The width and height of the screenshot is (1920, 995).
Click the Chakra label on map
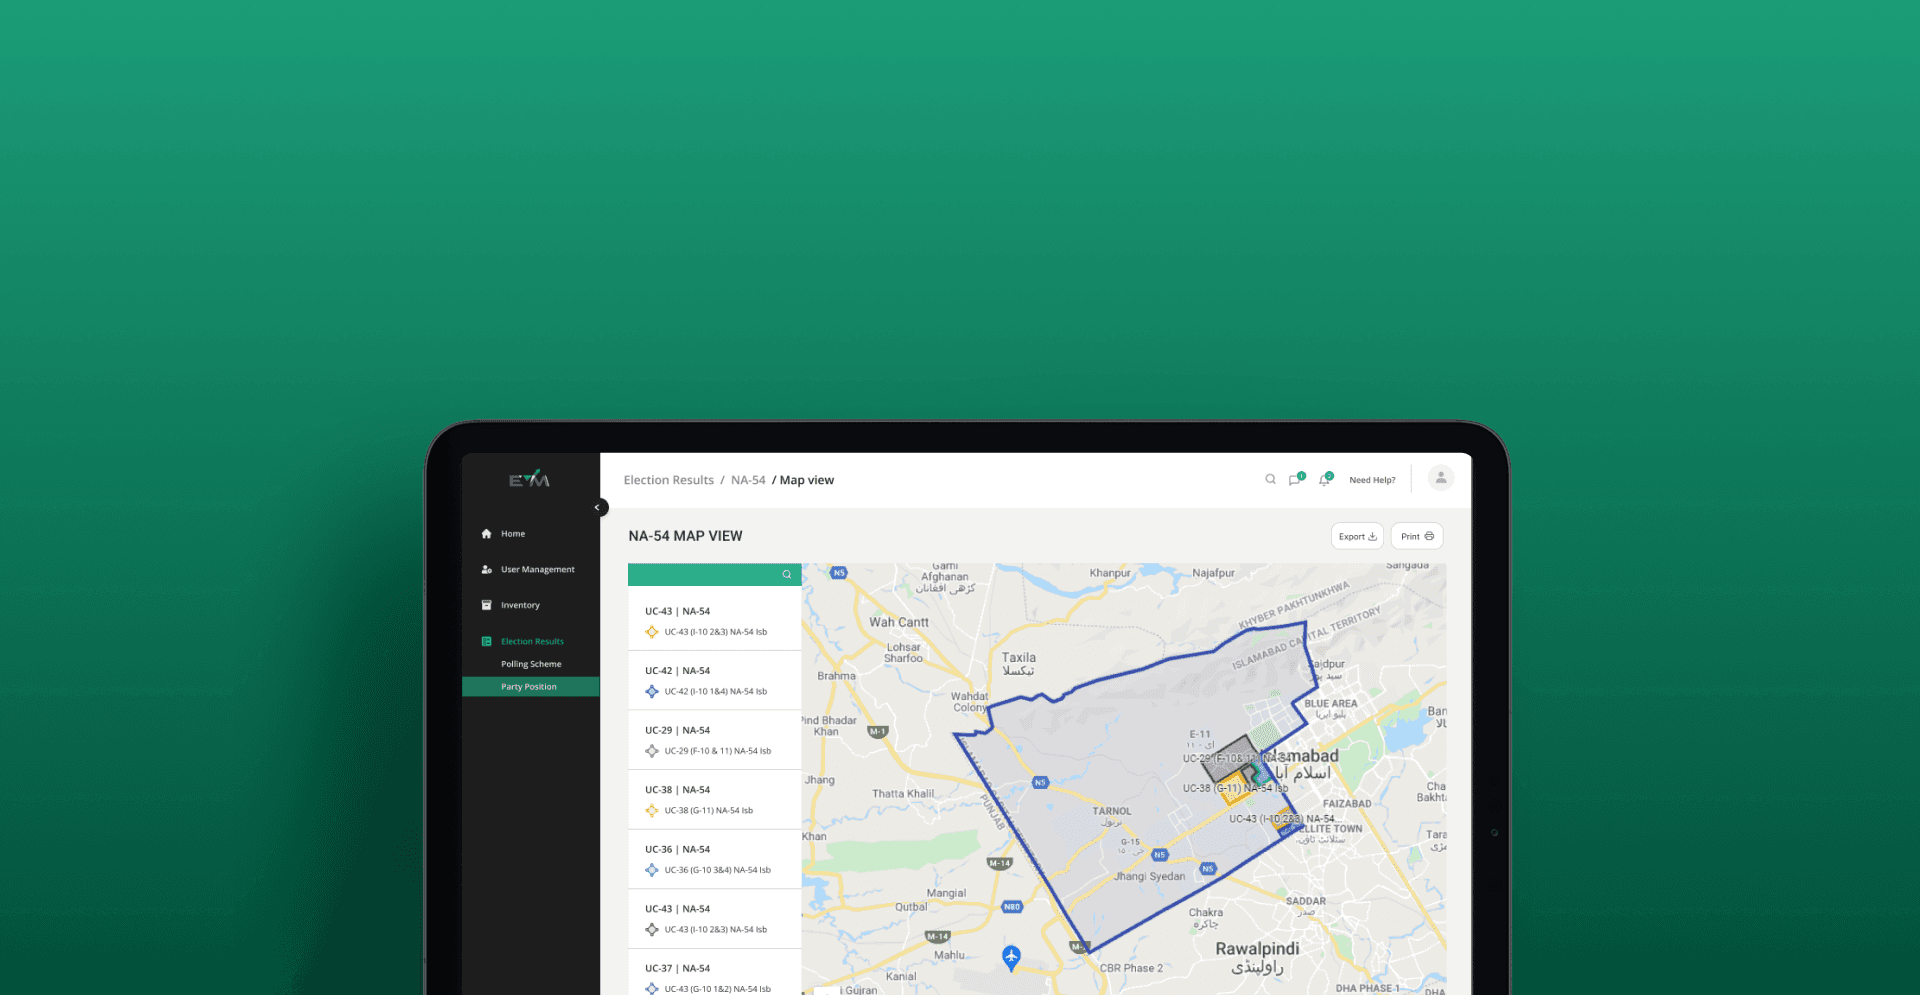1205,913
